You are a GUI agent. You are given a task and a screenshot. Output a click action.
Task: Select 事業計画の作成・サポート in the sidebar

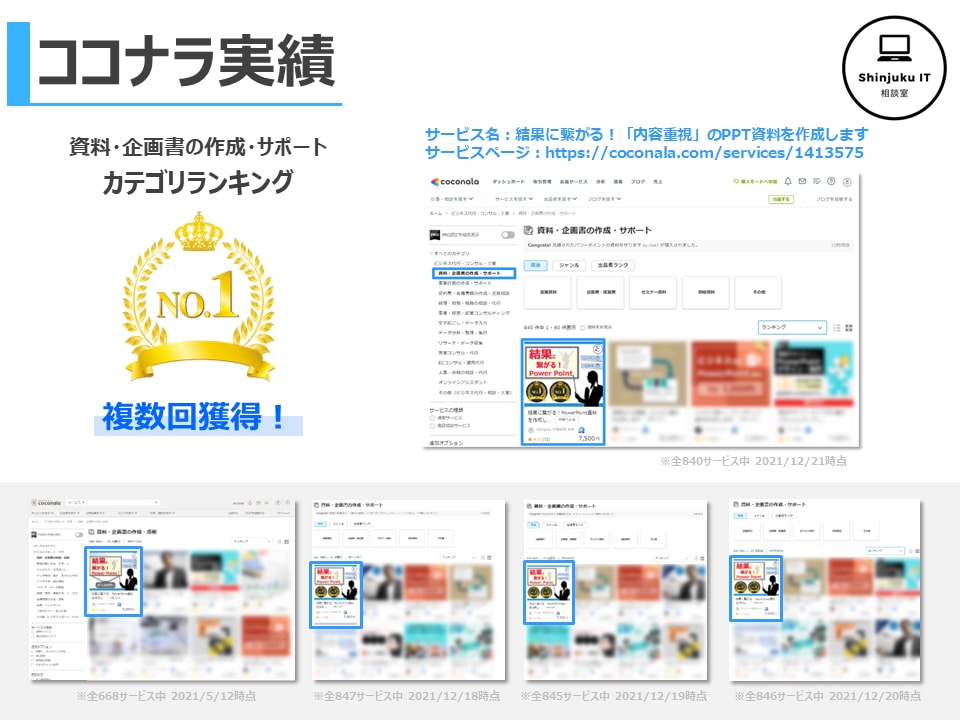(x=465, y=283)
